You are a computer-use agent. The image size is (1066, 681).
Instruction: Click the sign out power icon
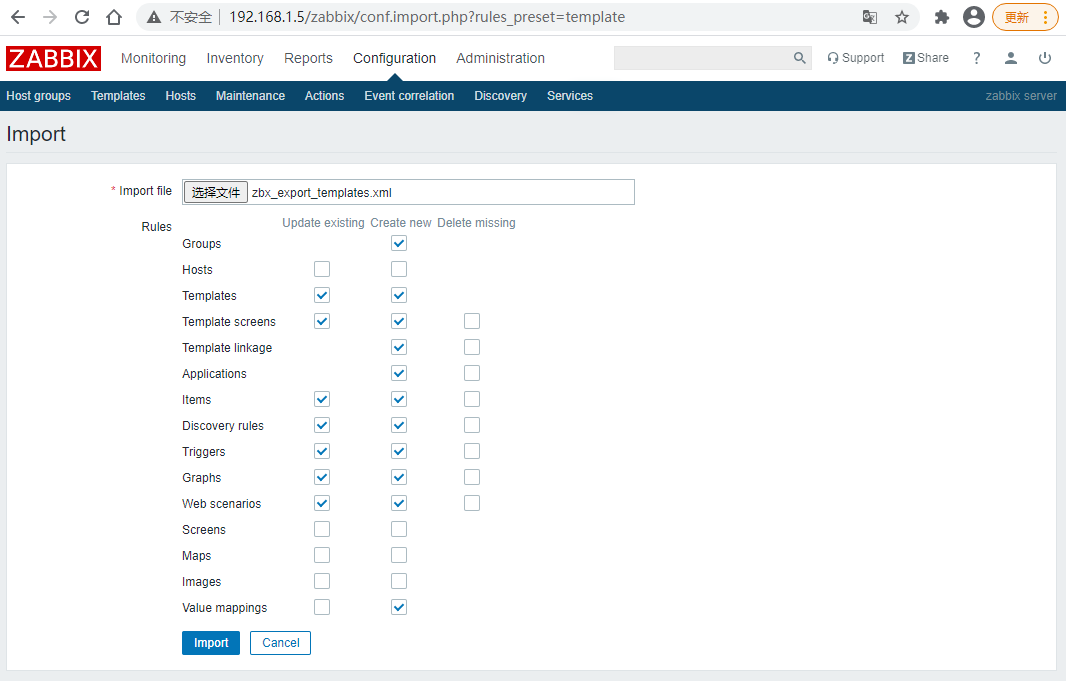point(1045,58)
